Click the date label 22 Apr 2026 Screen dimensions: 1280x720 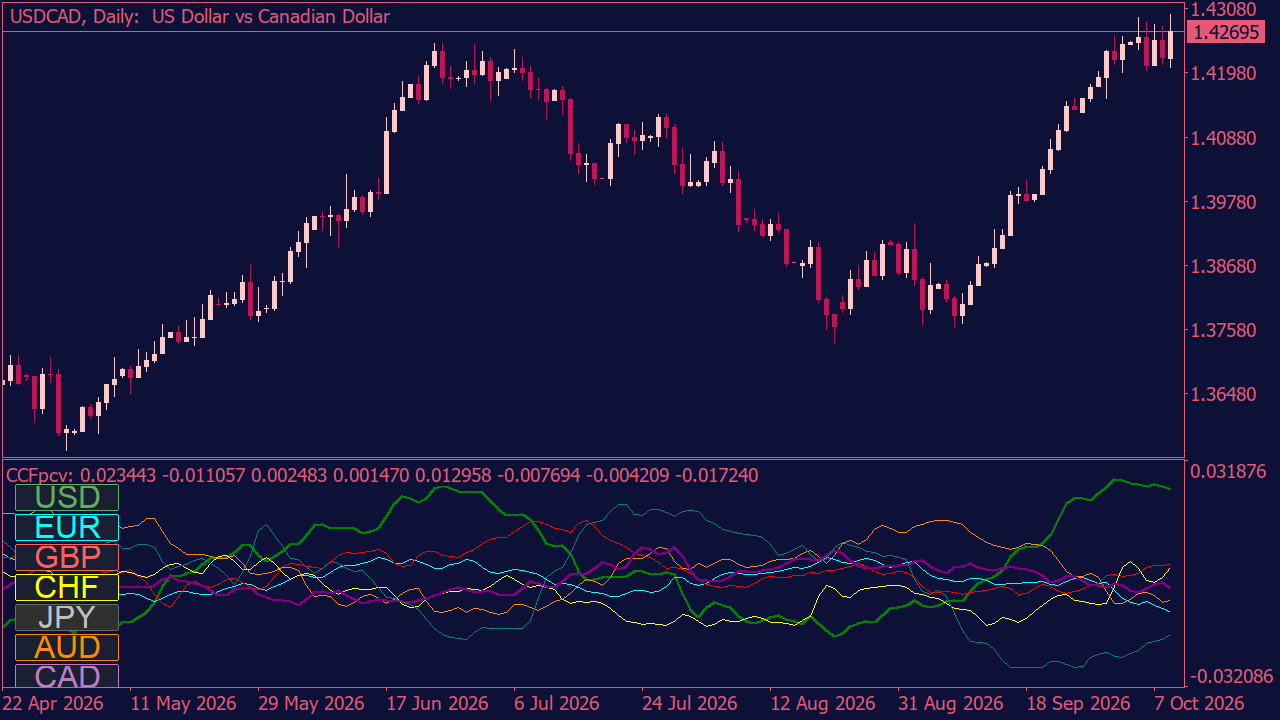[52, 704]
